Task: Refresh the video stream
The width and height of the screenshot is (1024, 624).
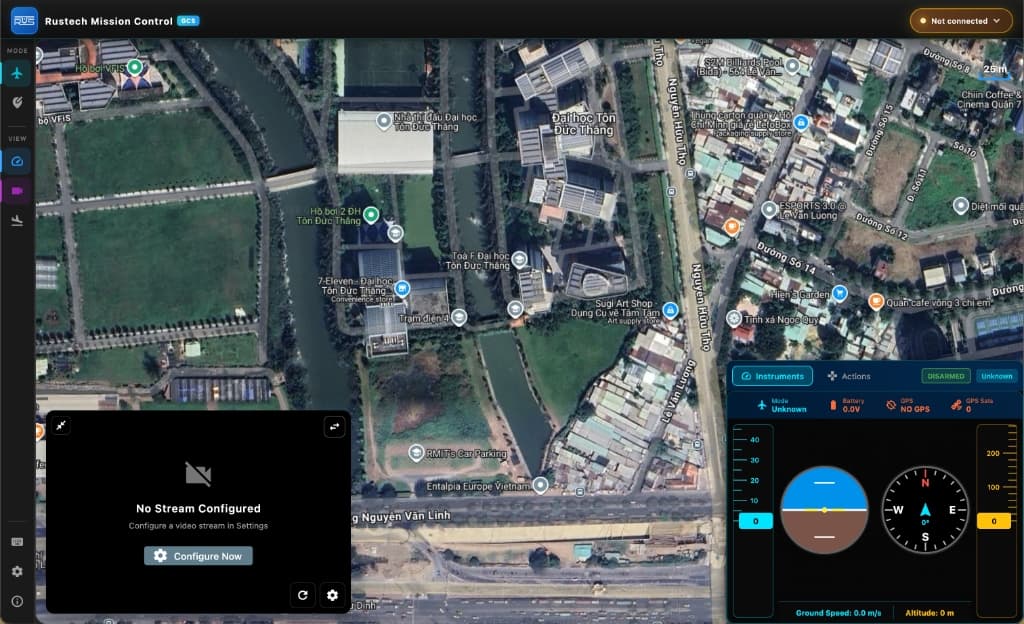Action: (x=303, y=595)
